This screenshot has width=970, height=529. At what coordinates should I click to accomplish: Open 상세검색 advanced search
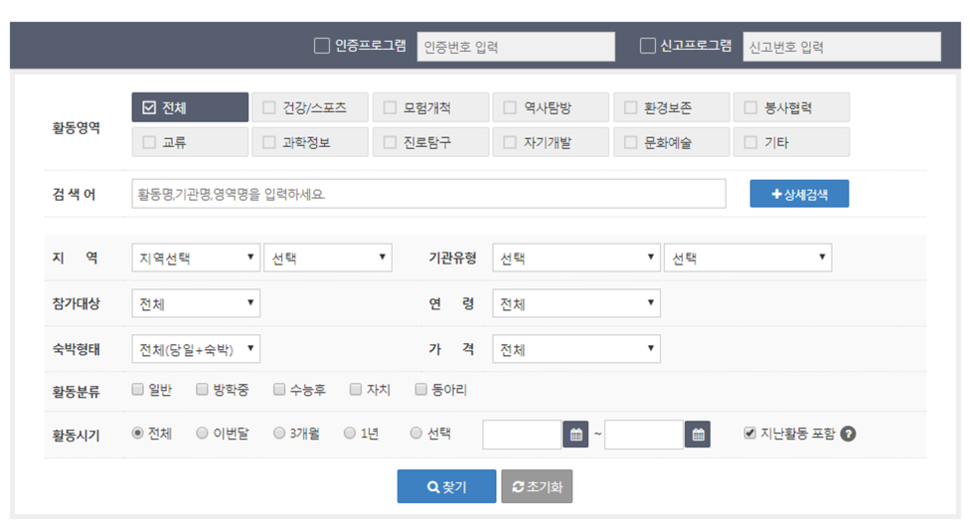tap(799, 194)
